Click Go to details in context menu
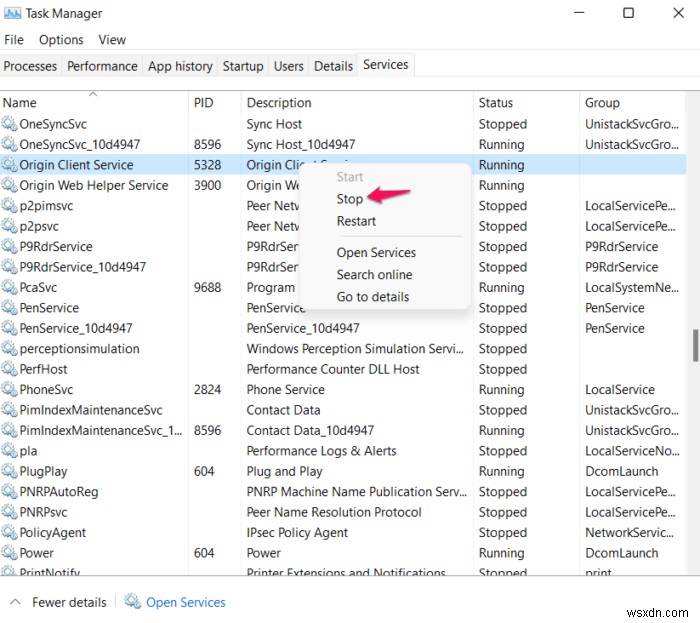The width and height of the screenshot is (700, 623). [x=373, y=296]
